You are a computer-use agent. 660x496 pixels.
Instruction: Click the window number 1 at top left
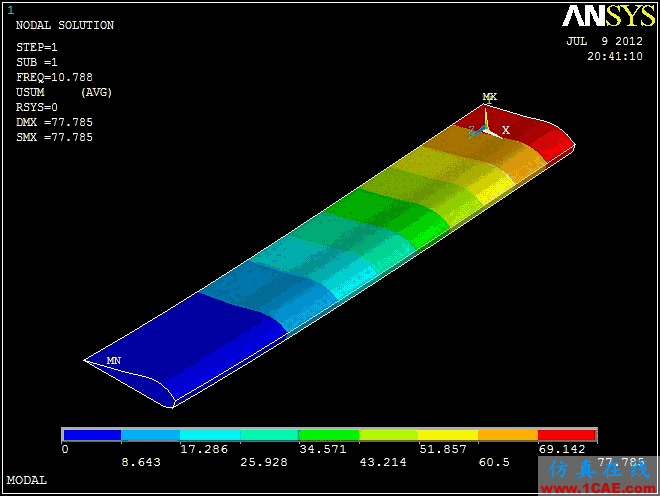click(11, 11)
